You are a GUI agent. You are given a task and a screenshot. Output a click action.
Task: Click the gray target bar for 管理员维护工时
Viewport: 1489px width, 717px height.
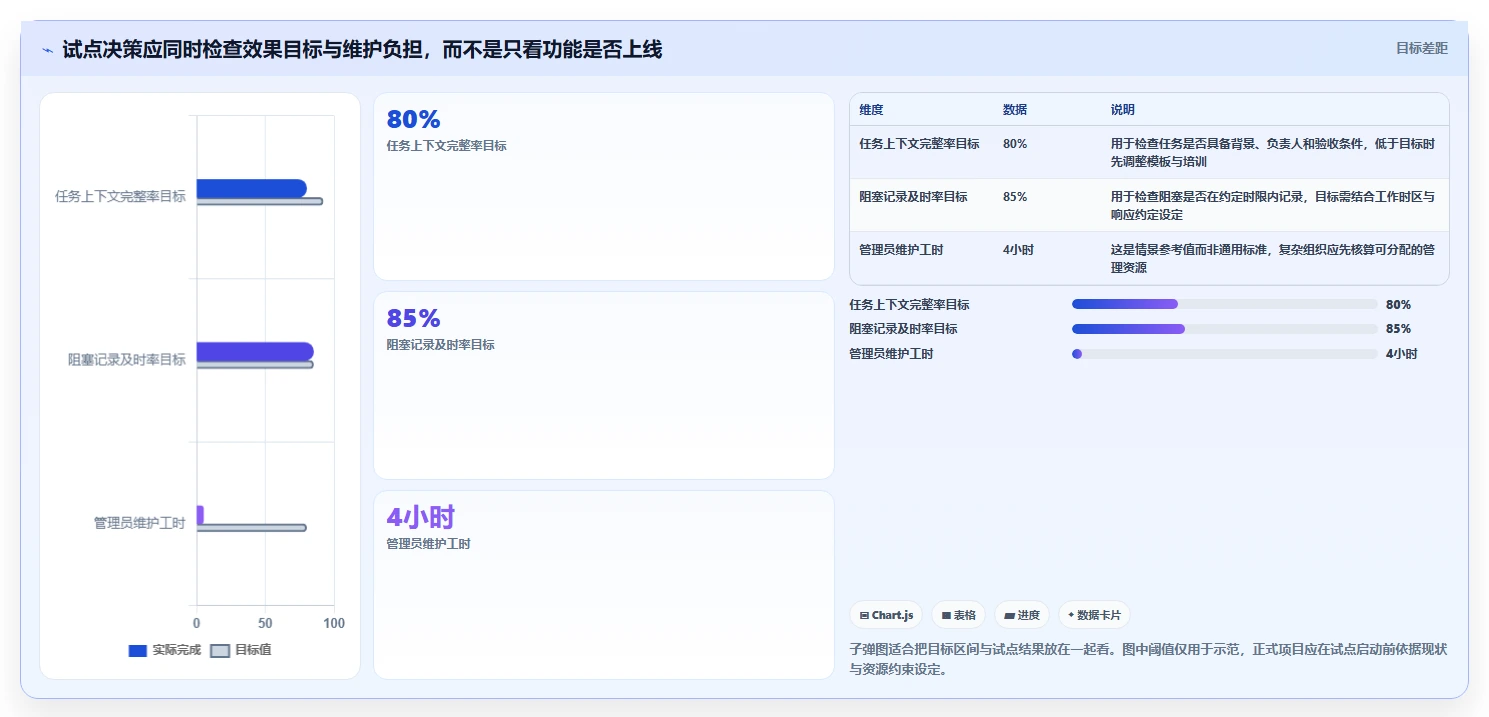coord(251,528)
